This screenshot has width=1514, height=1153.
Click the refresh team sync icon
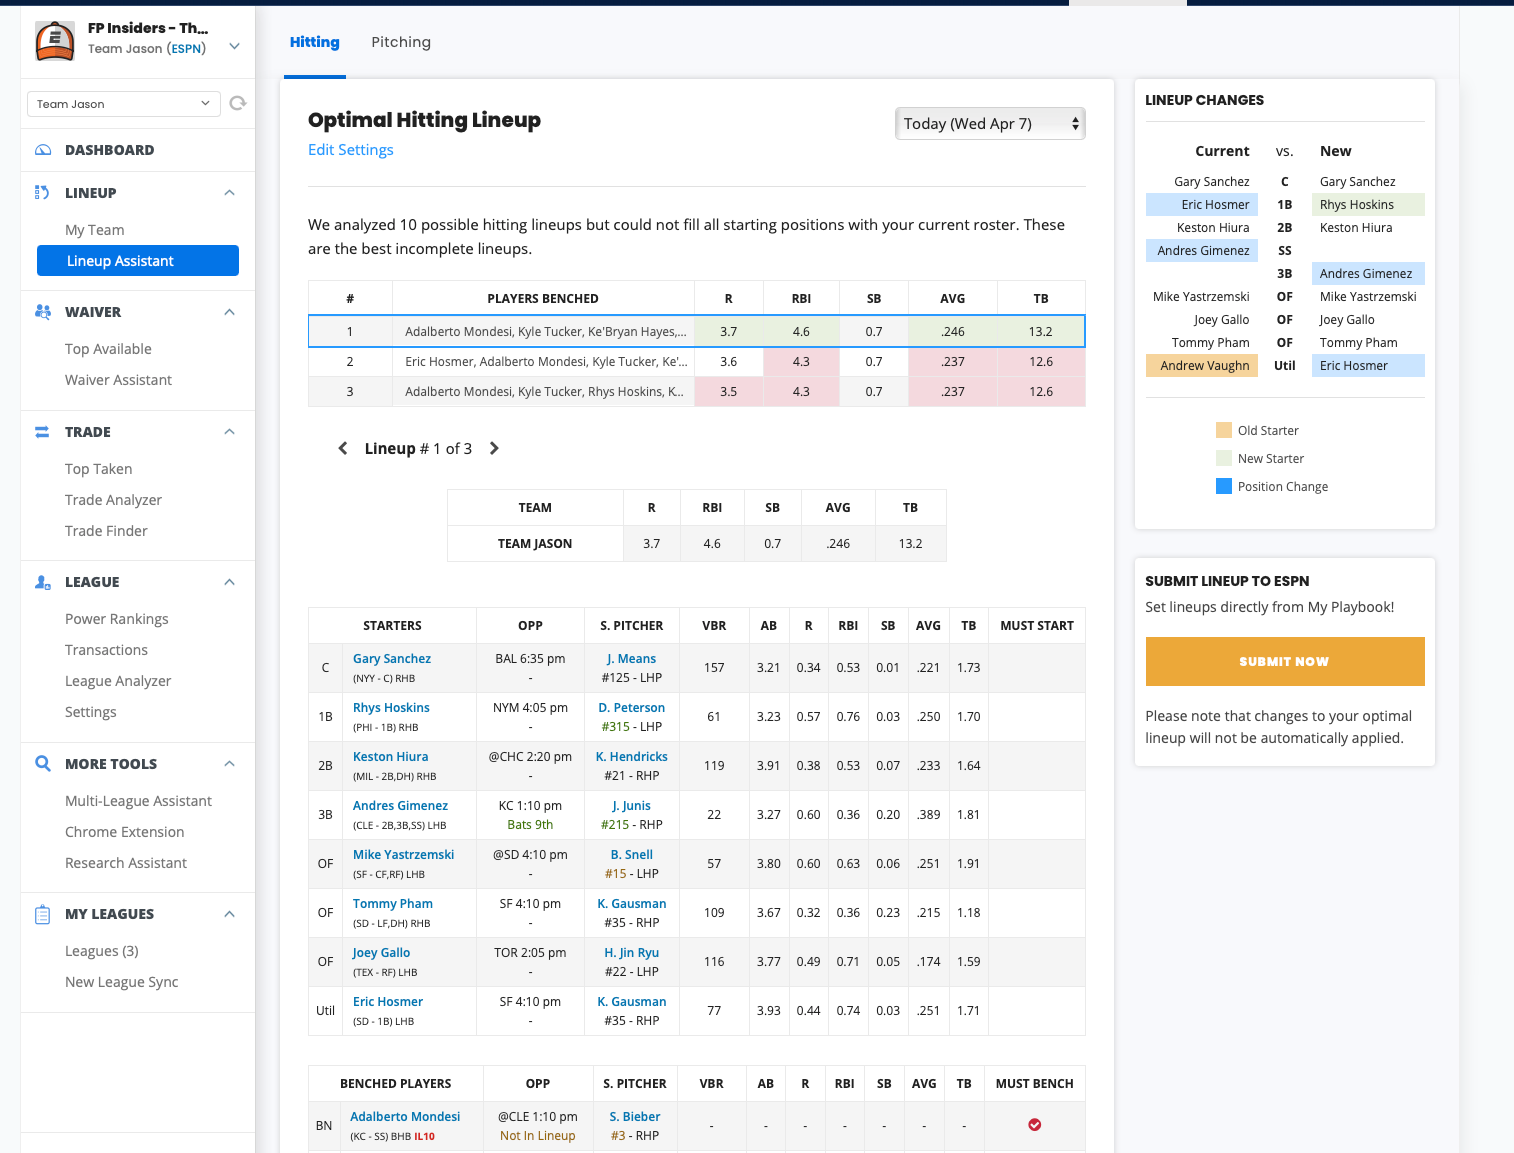pyautogui.click(x=238, y=103)
